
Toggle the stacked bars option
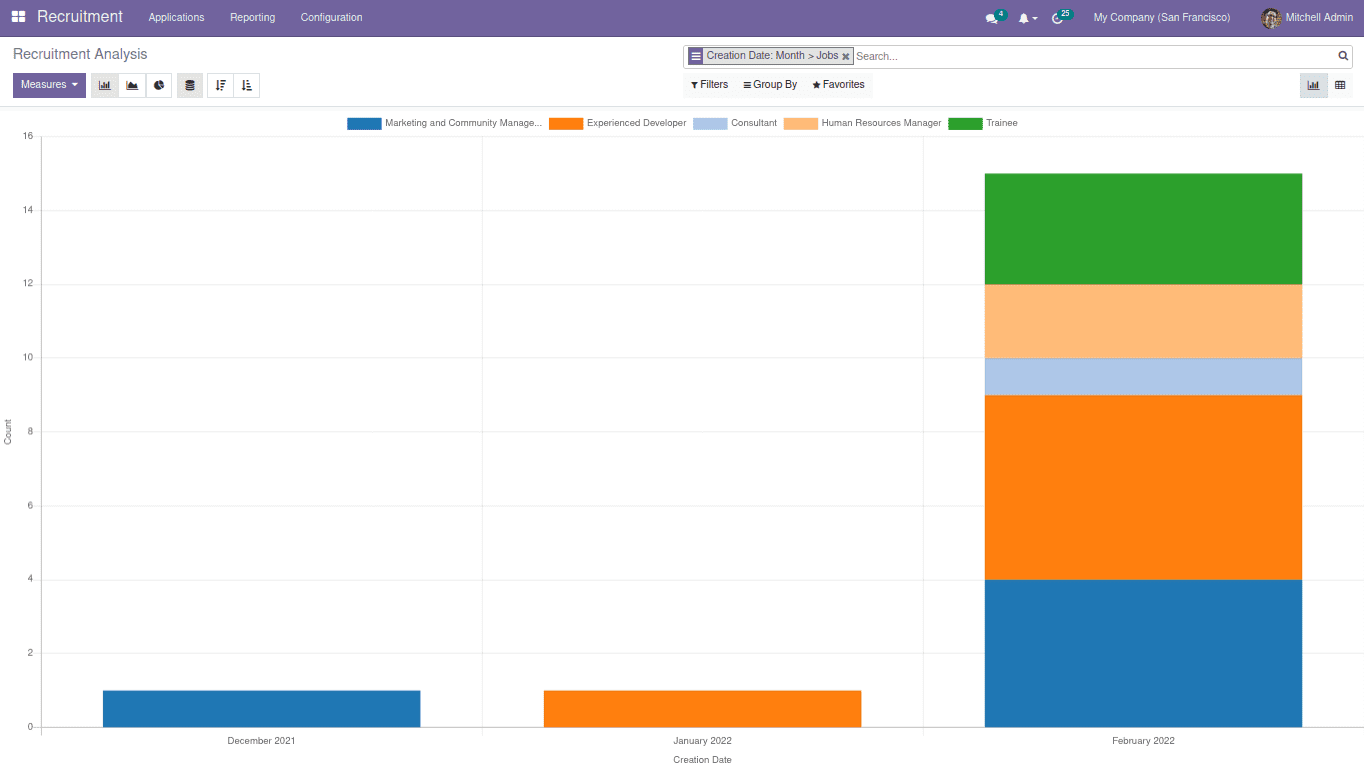coord(190,85)
